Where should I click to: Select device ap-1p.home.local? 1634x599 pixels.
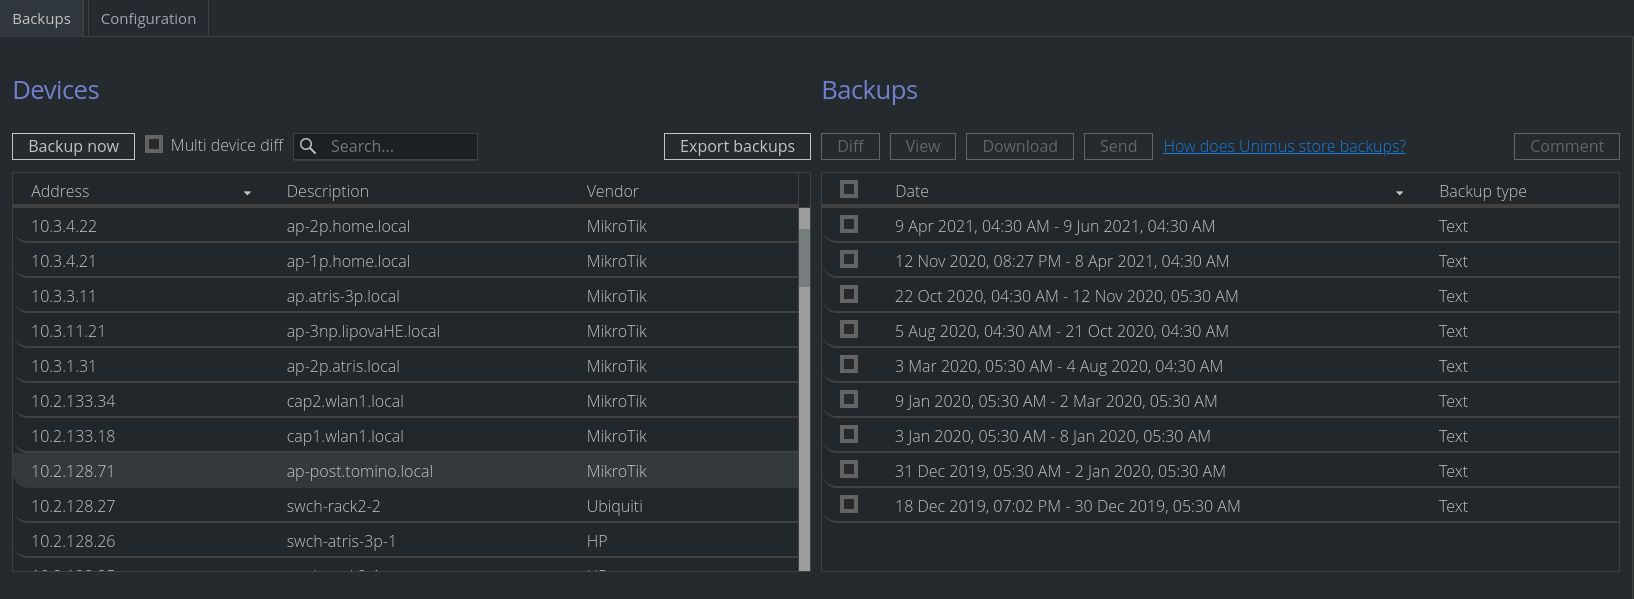click(x=405, y=261)
